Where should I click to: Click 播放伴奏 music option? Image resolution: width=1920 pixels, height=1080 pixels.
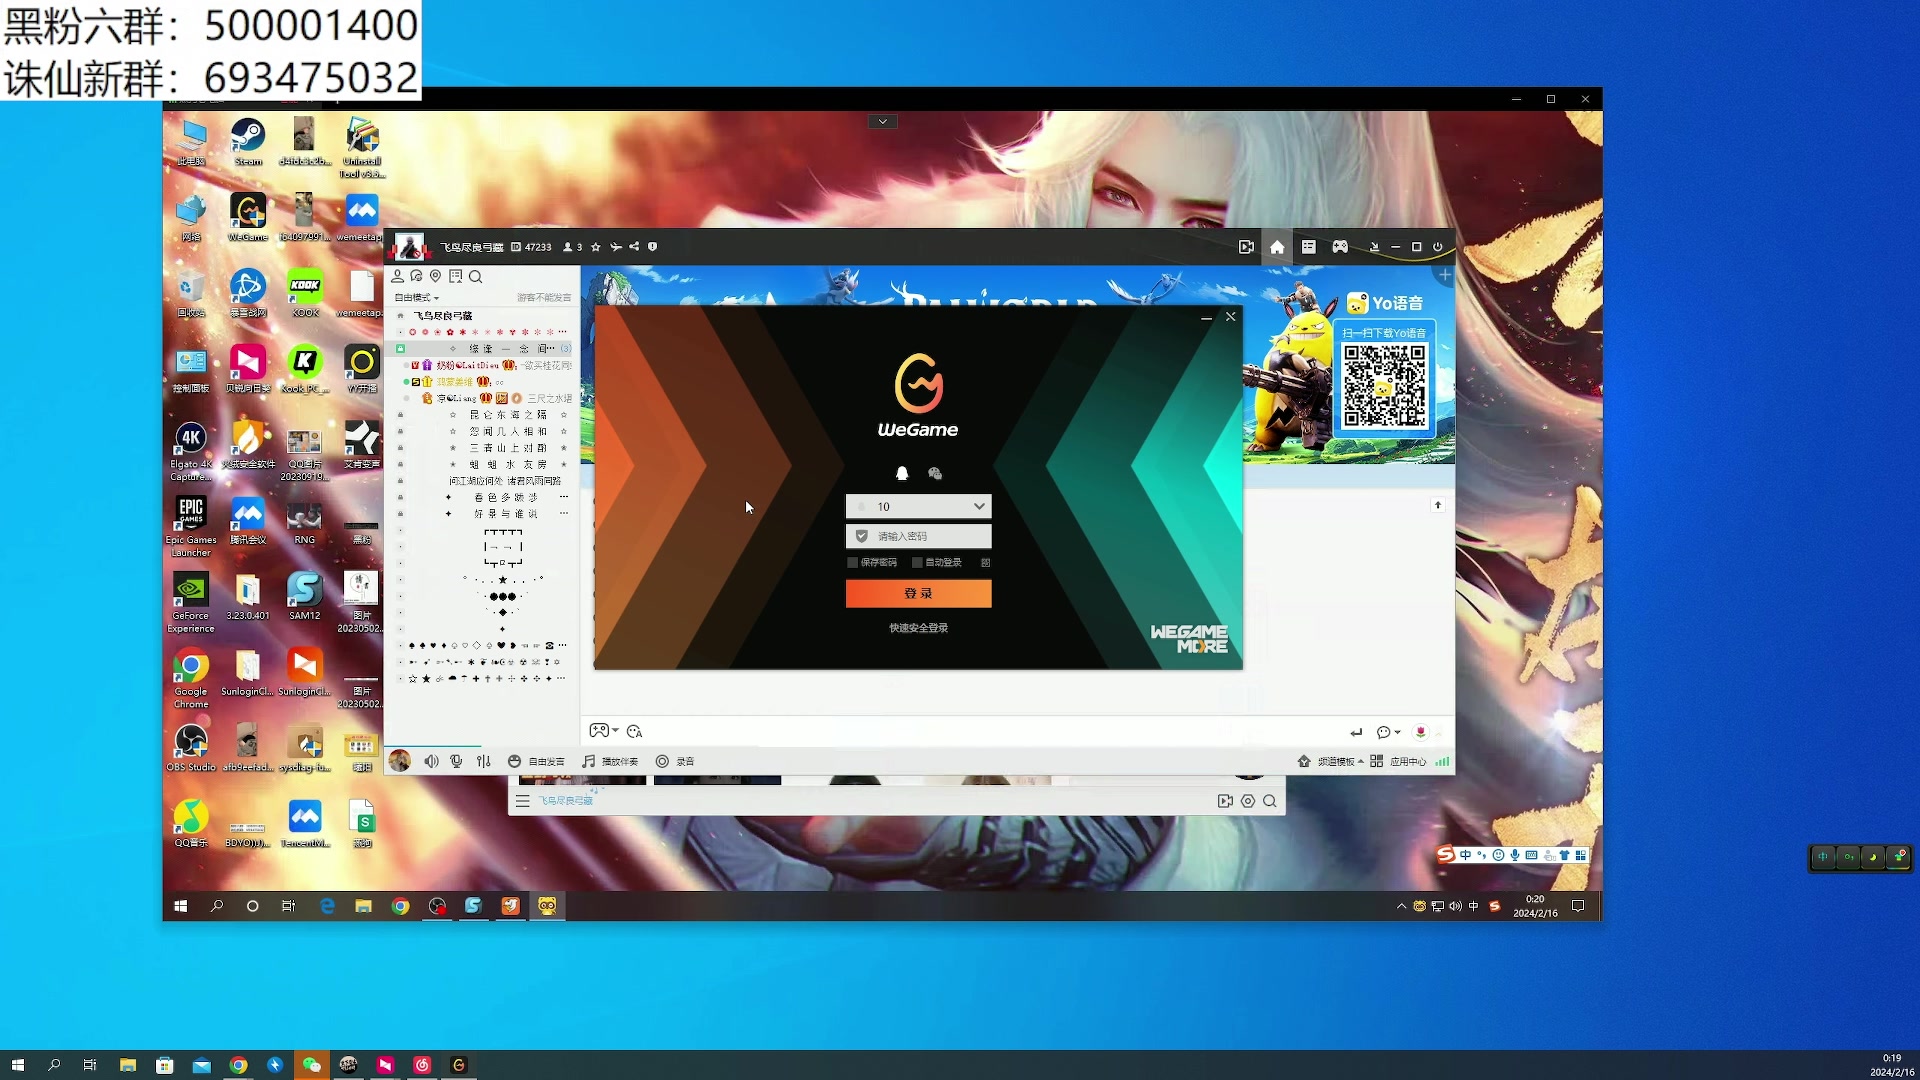tap(610, 761)
